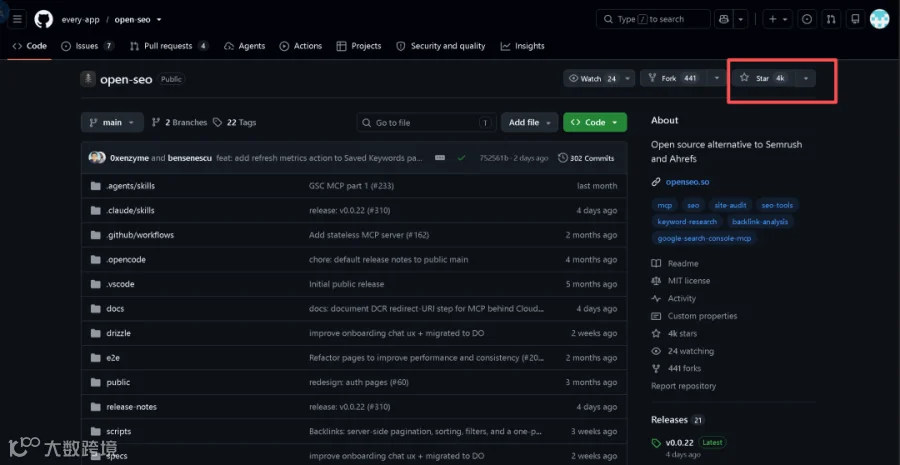This screenshot has width=900, height=465.
Task: Click the keyword-research topic tag
Action: (x=687, y=222)
